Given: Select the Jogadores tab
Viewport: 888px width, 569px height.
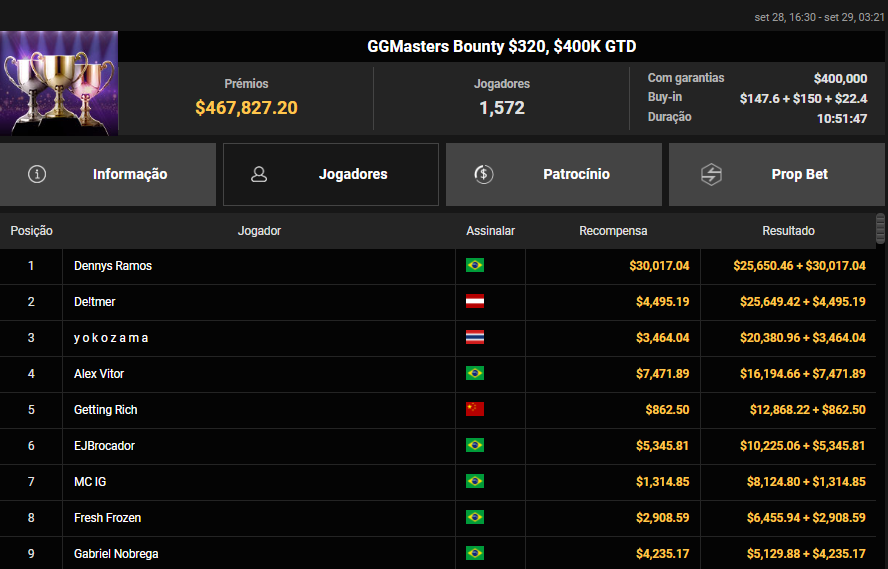Looking at the screenshot, I should [x=331, y=174].
